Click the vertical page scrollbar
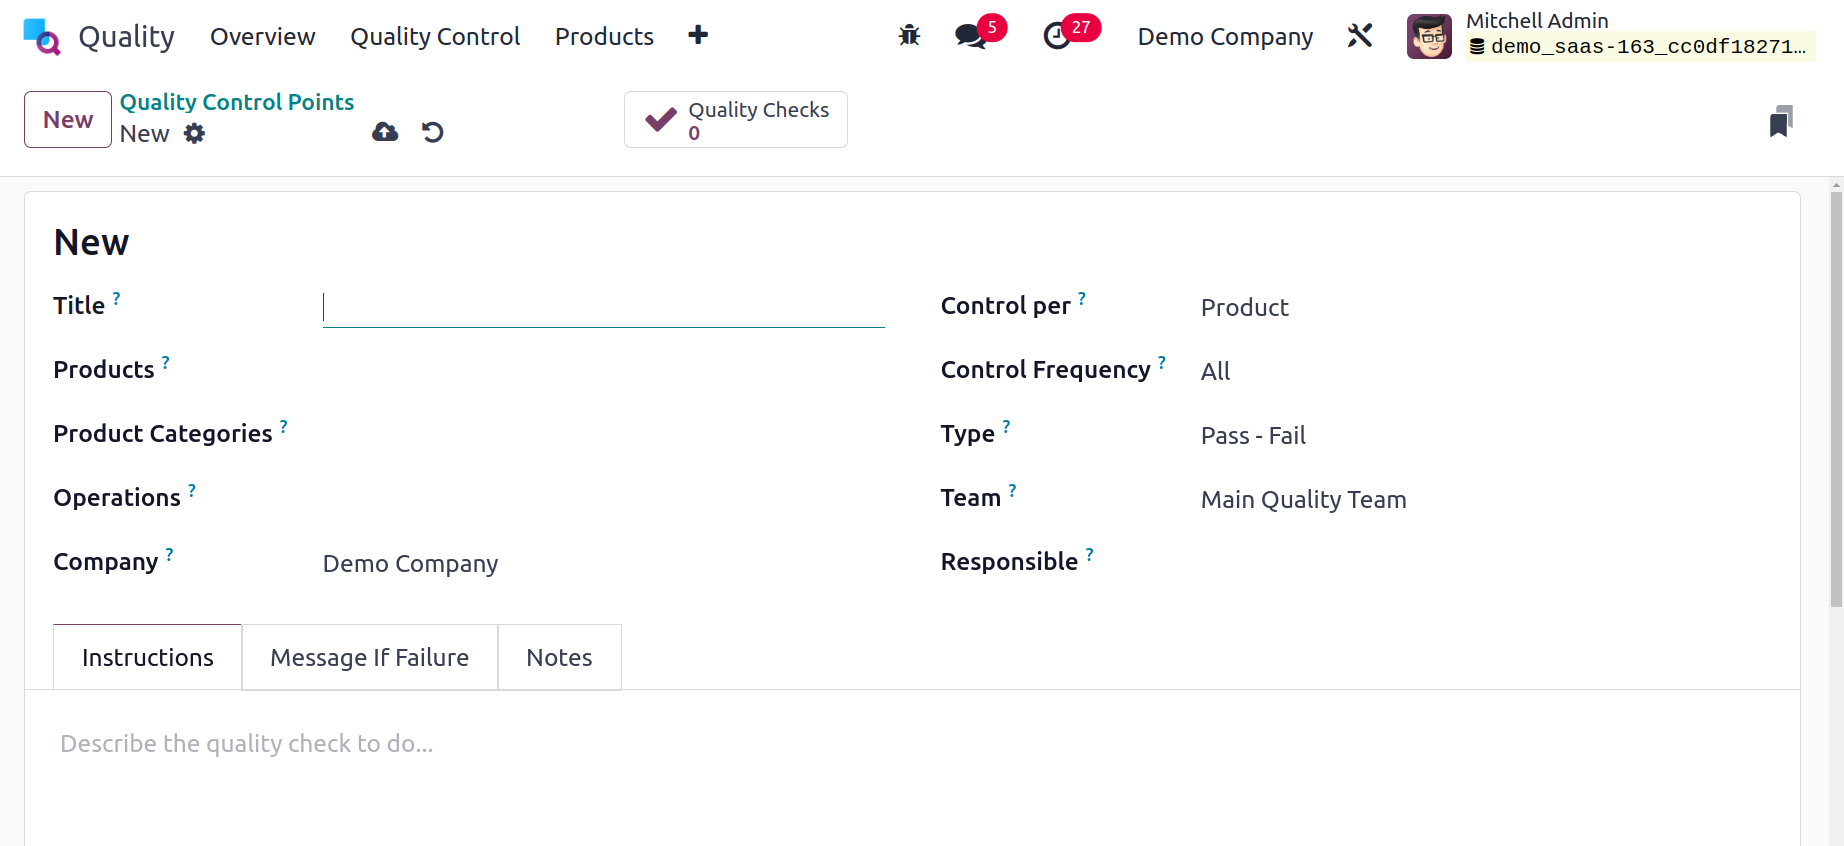This screenshot has height=846, width=1844. [x=1836, y=400]
